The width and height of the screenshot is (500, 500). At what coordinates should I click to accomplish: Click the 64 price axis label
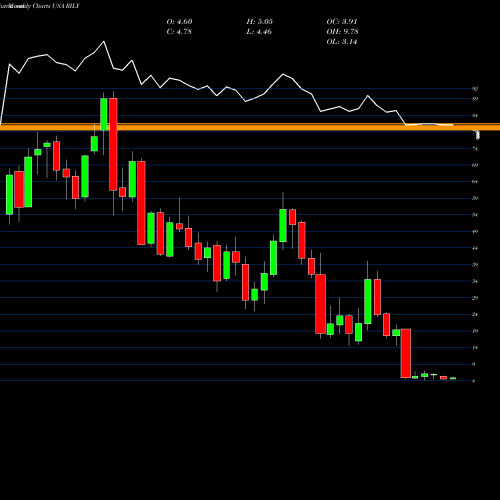(475, 182)
